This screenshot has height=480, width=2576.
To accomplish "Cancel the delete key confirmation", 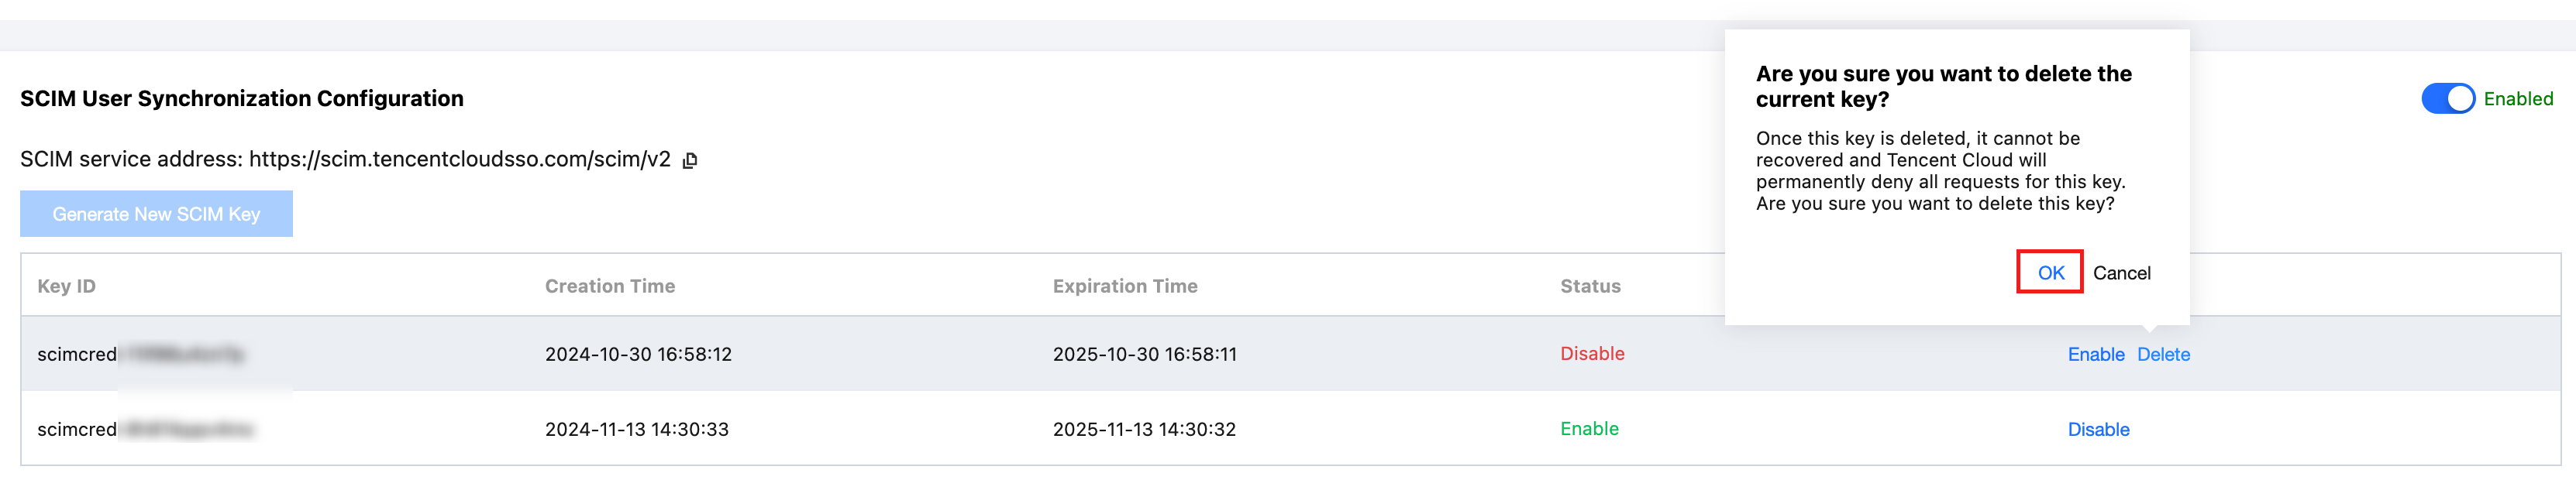I will click(2121, 273).
